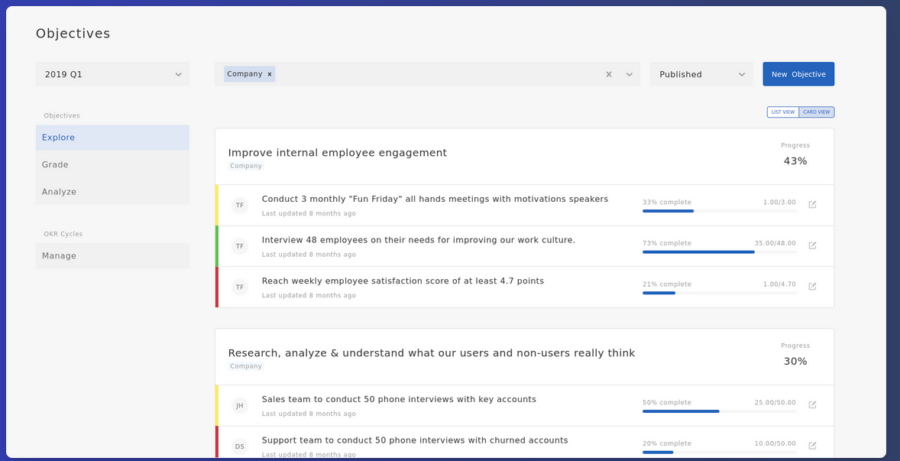Click the New Objective button

798,74
